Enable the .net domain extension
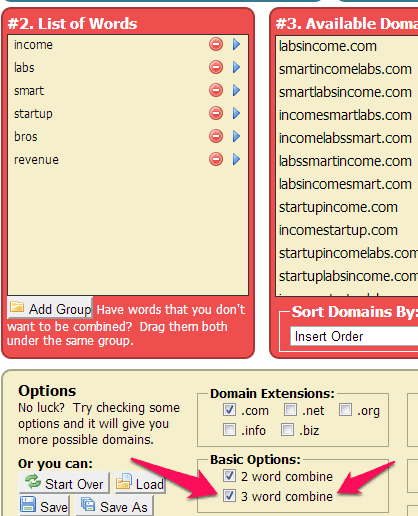The height and width of the screenshot is (516, 418). [290, 410]
